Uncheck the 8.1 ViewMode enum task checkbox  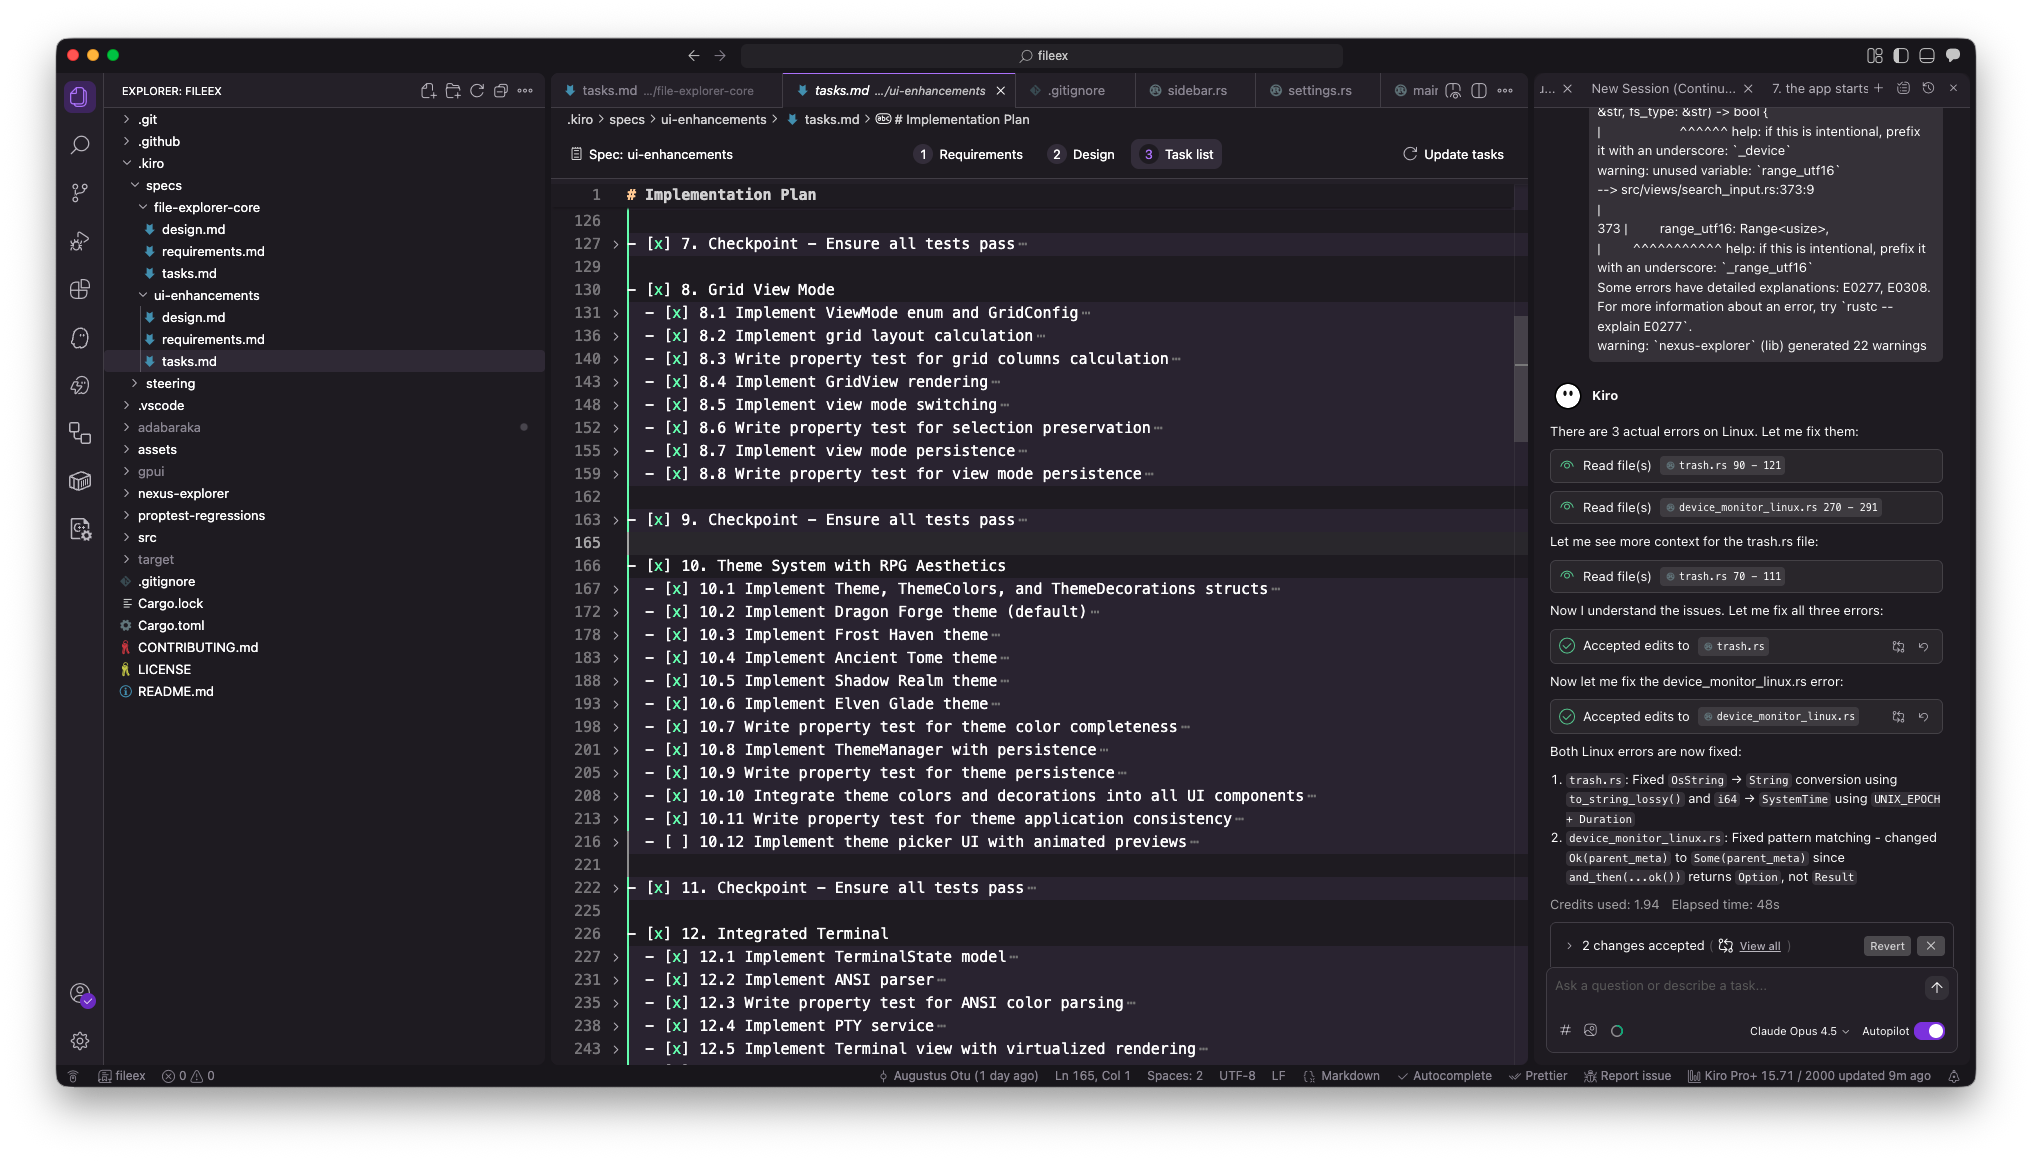[677, 313]
